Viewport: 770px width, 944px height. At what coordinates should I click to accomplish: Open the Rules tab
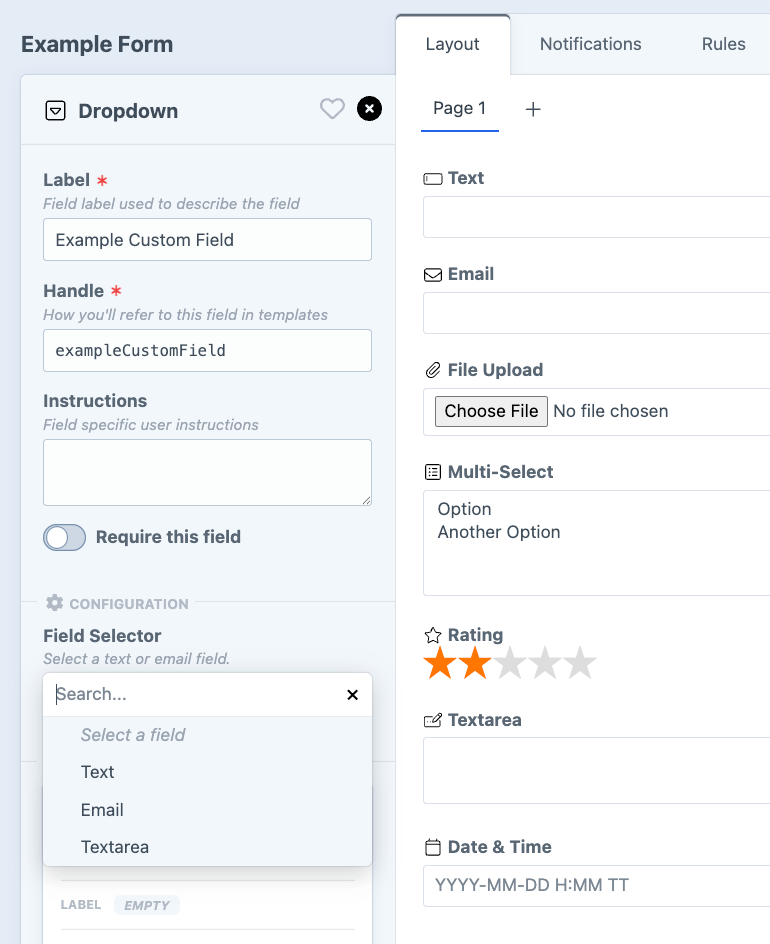723,44
